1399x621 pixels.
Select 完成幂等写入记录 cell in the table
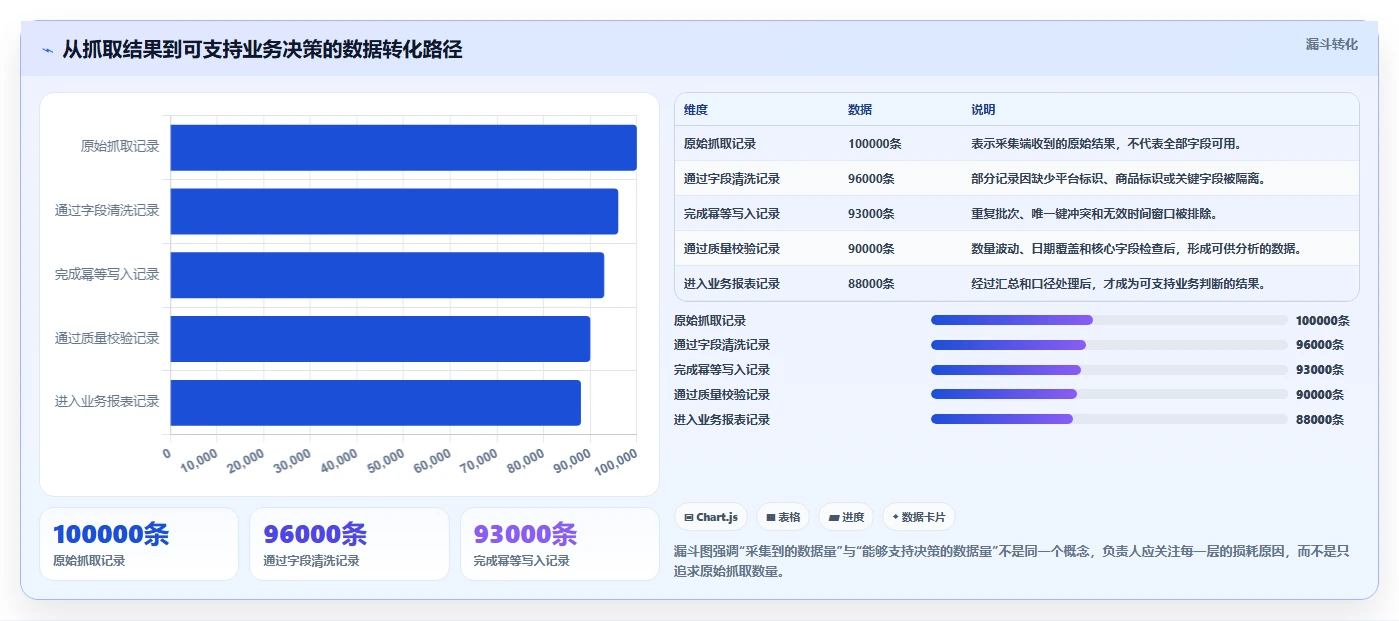732,214
